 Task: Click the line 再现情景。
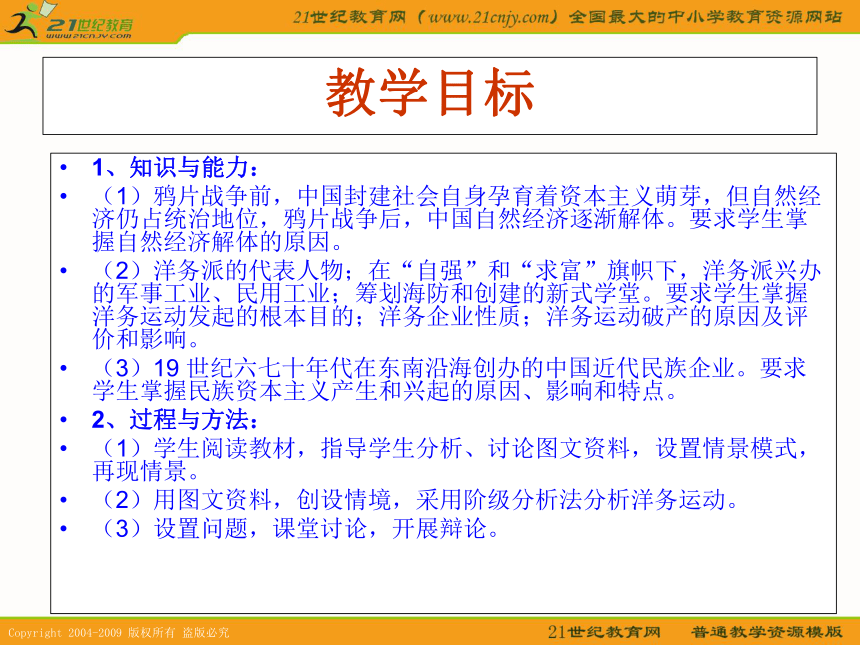[146, 471]
